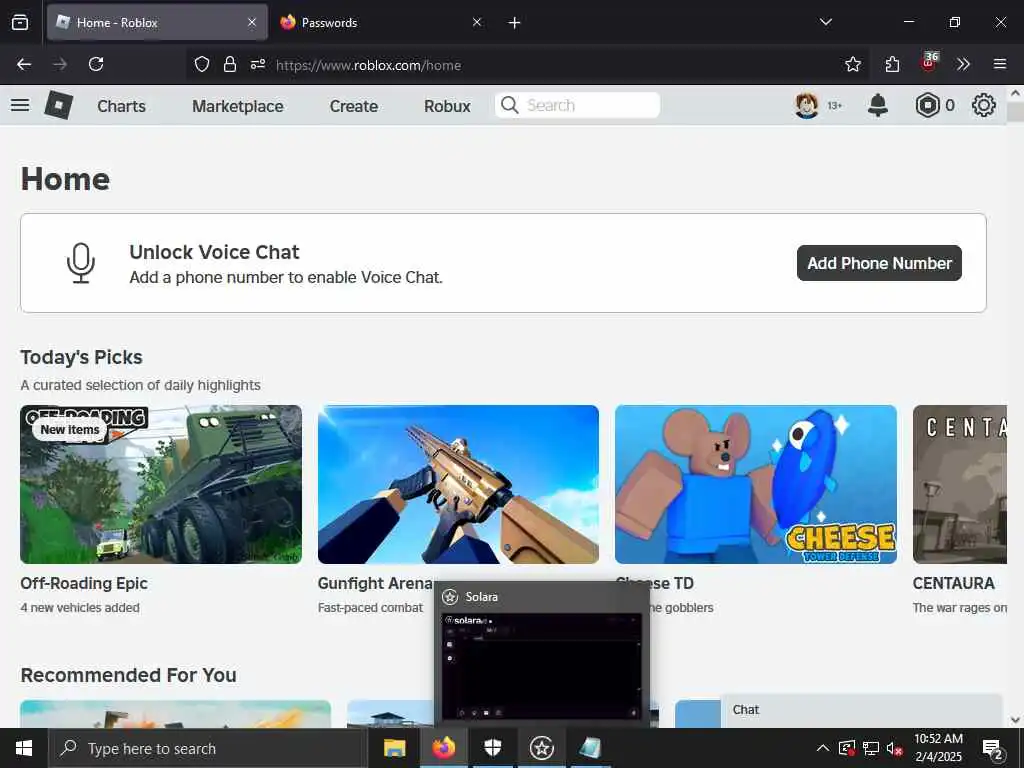Show more toolbar tools overflow chevron
This screenshot has width=1024, height=768.
963,64
